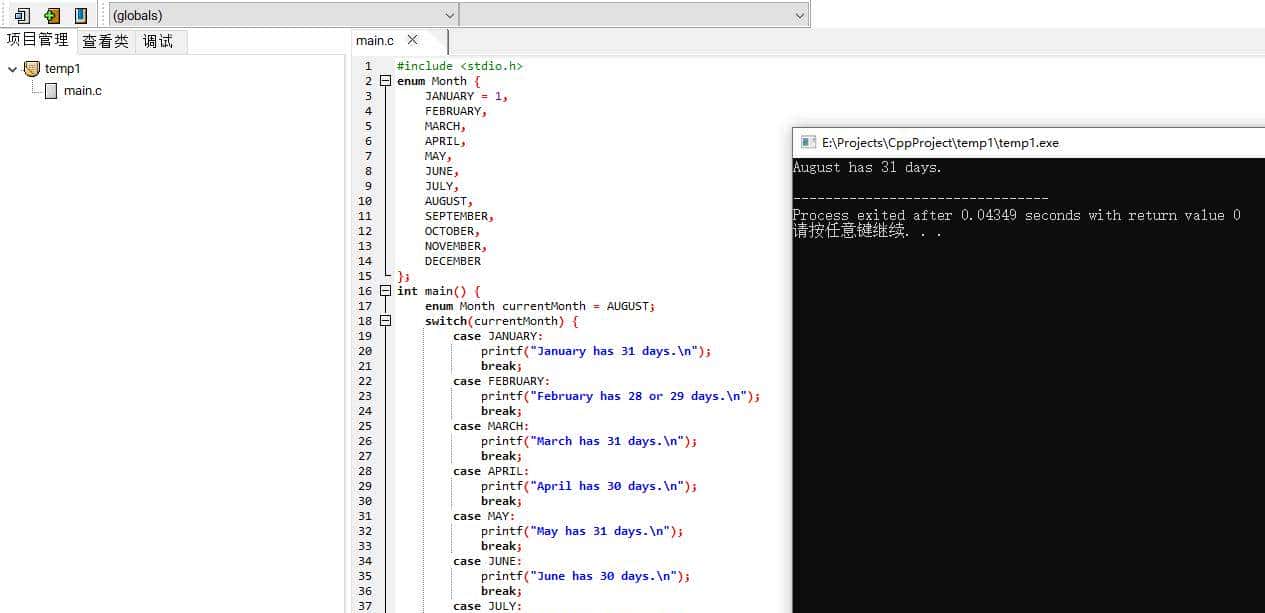Close the main.c editor tab

(412, 41)
